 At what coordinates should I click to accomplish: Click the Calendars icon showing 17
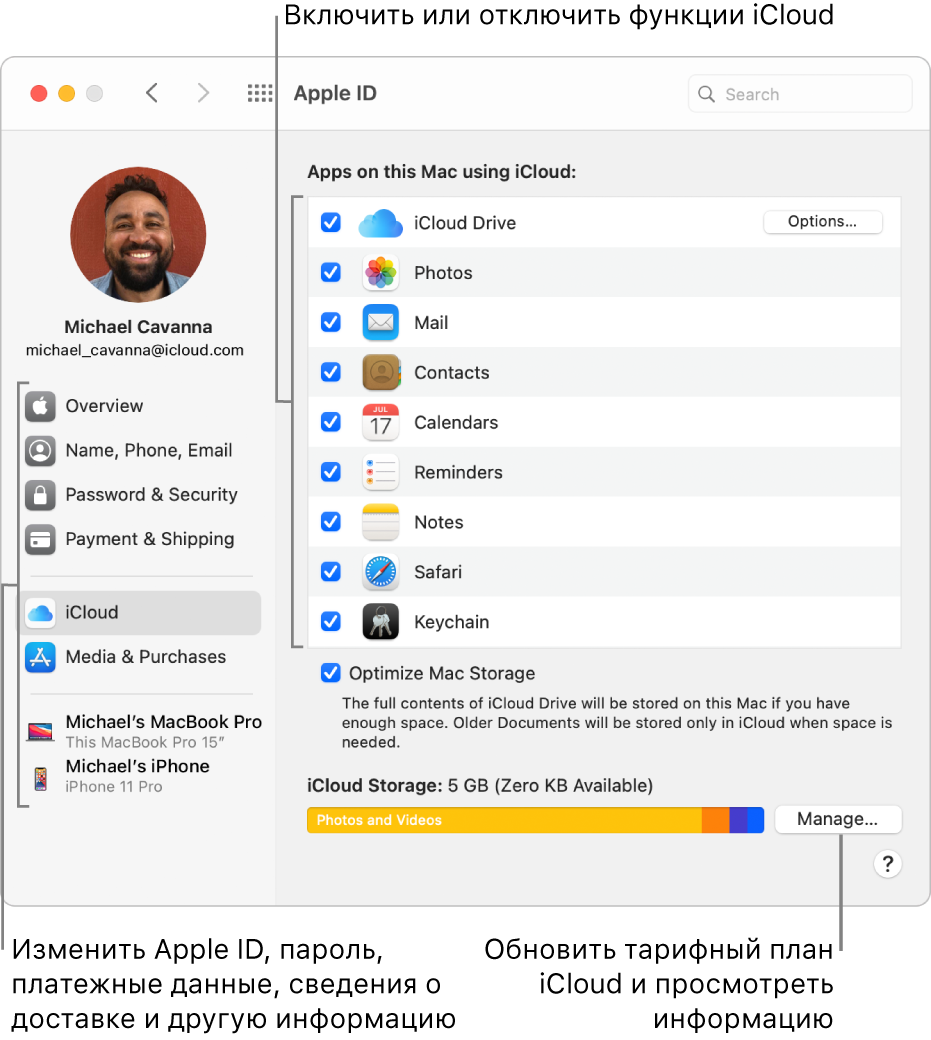(381, 422)
